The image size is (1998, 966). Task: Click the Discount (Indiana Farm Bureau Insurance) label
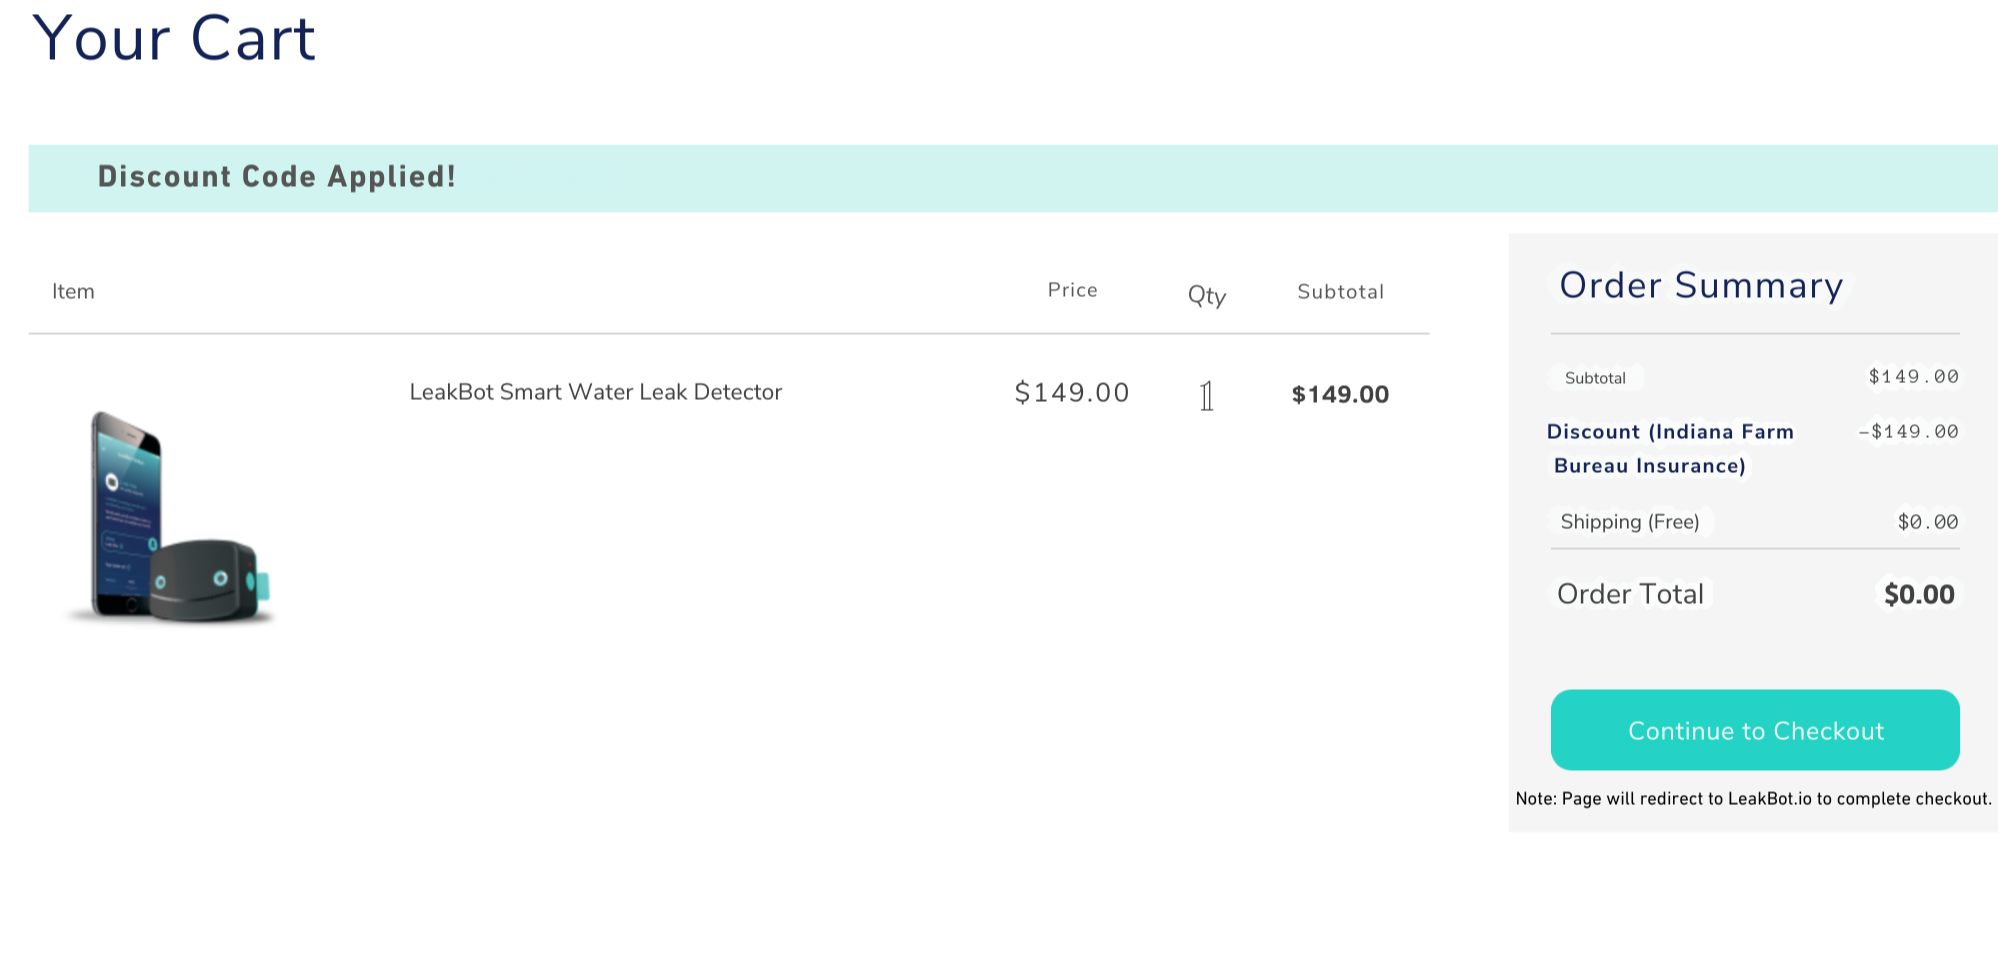1669,449
